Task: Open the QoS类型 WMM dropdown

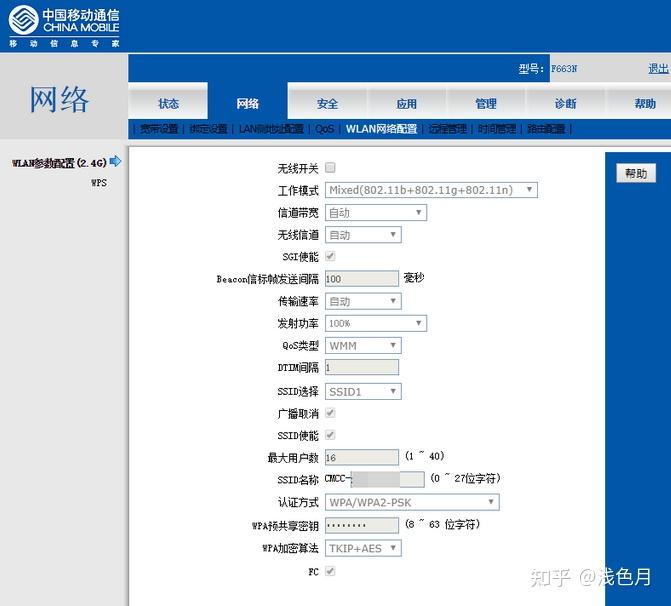Action: pyautogui.click(x=363, y=345)
